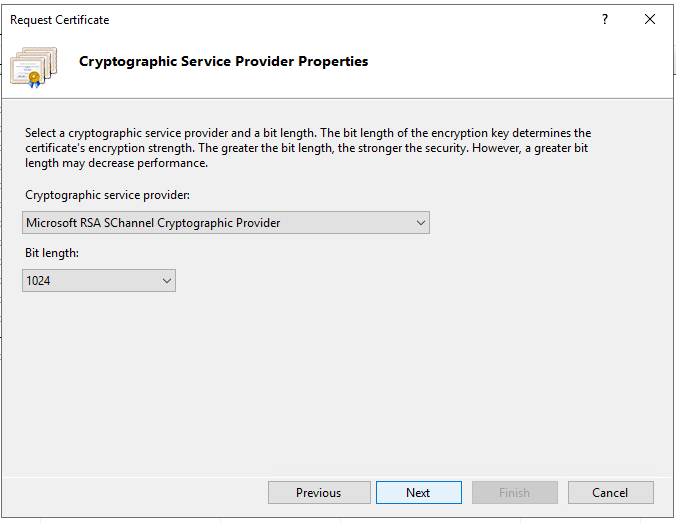Image resolution: width=676 pixels, height=524 pixels.
Task: Click the greyed-out Finish button
Action: tap(514, 492)
